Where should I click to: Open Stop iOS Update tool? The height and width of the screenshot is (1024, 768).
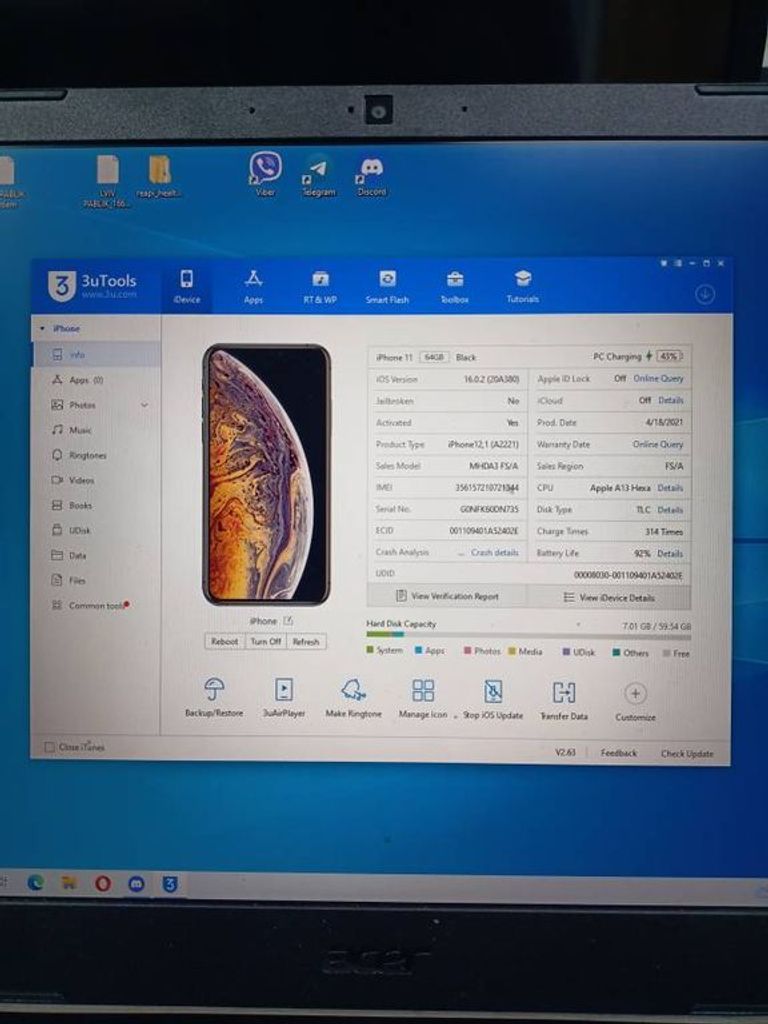(493, 699)
